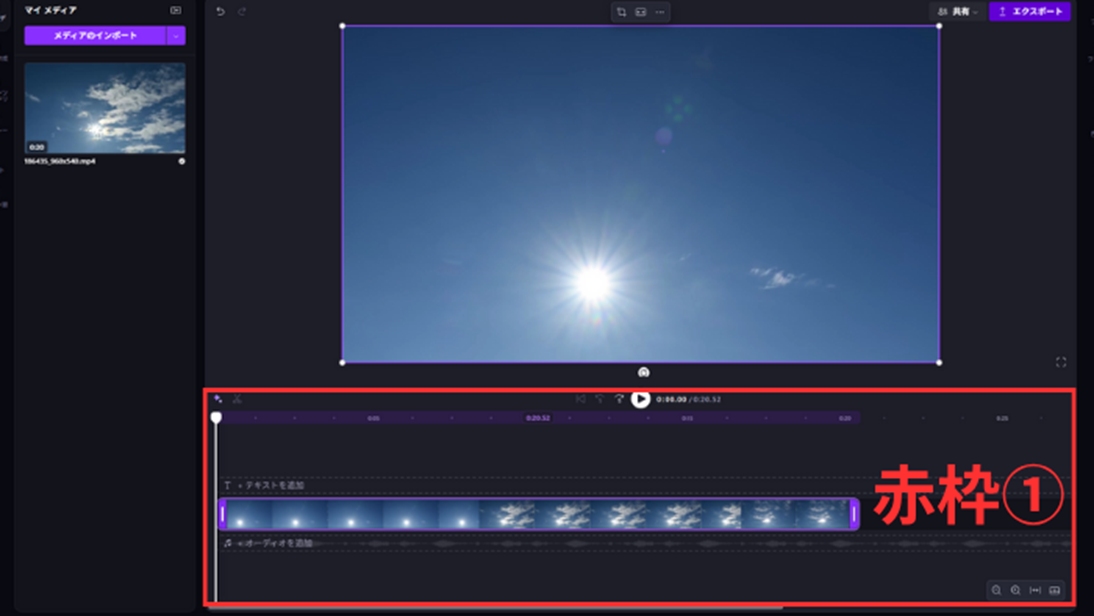1094x616 pixels.
Task: Click the undo arrow icon
Action: (x=220, y=12)
